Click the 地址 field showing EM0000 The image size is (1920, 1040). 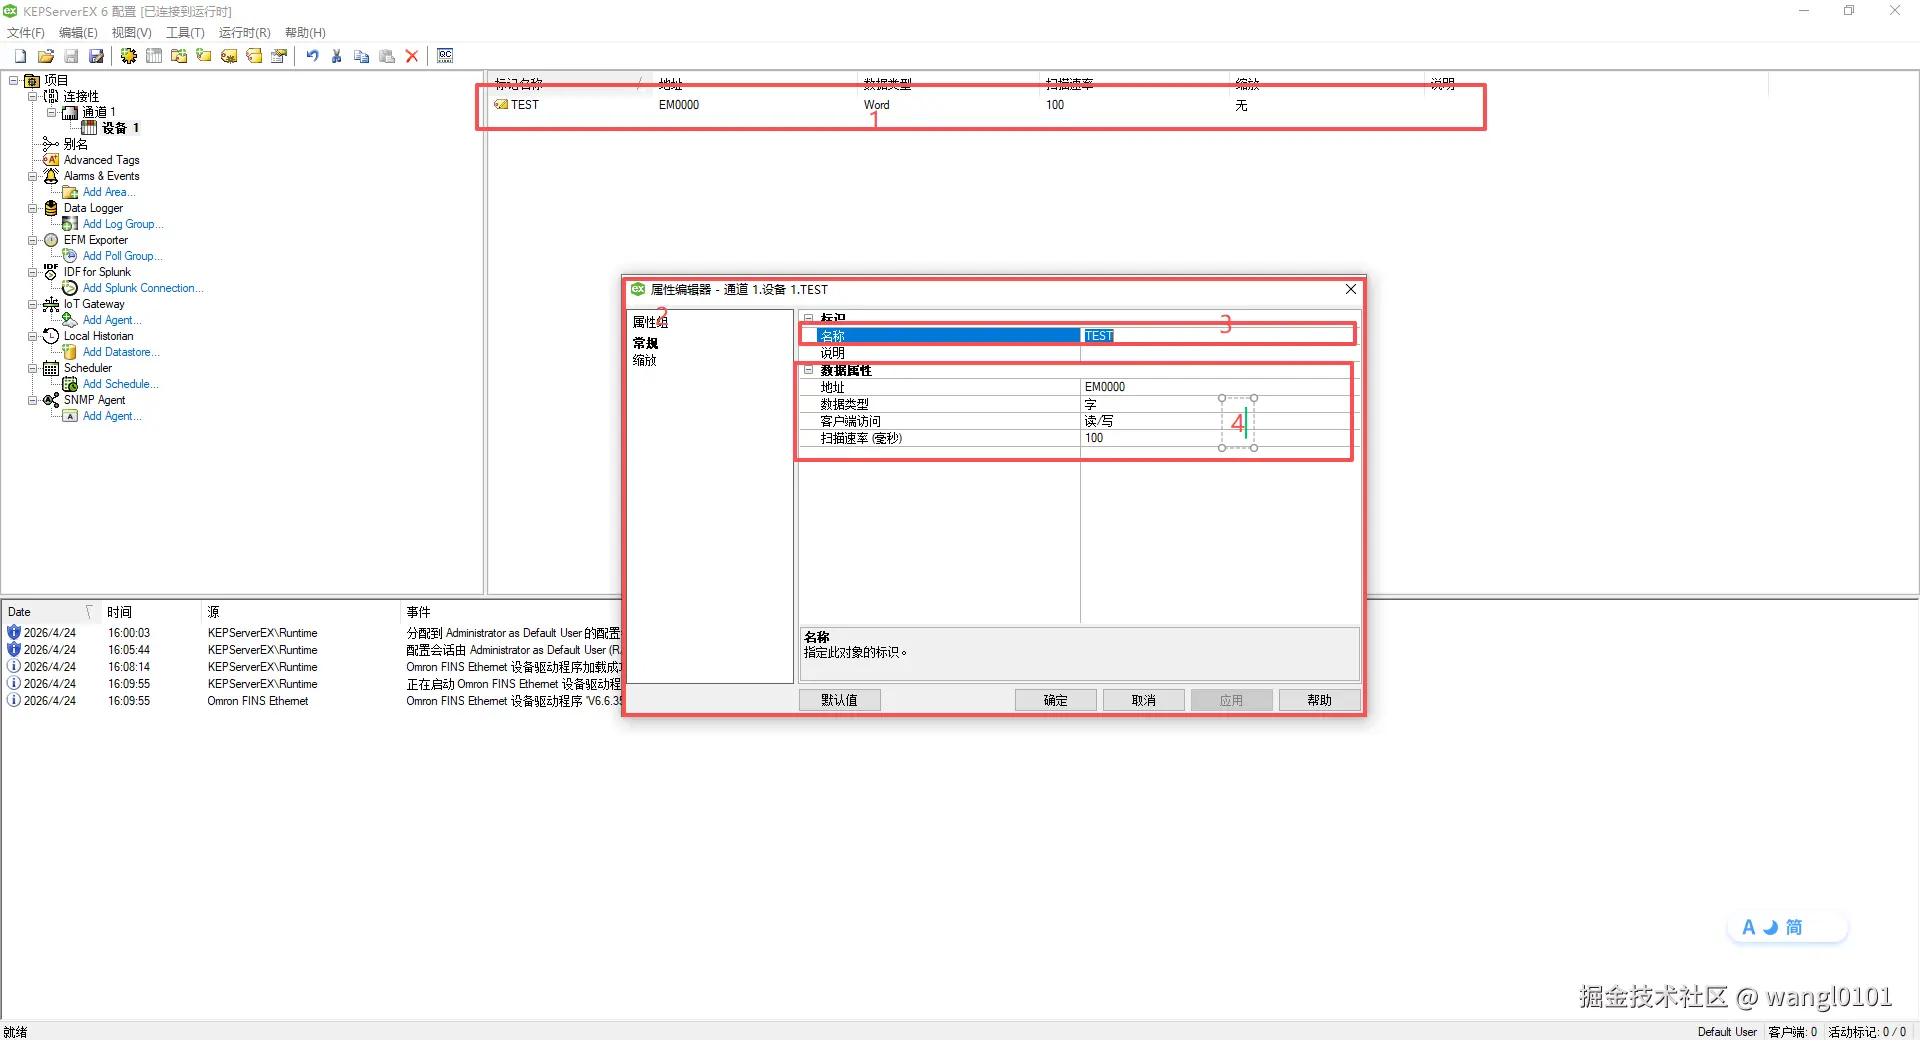coord(1218,387)
